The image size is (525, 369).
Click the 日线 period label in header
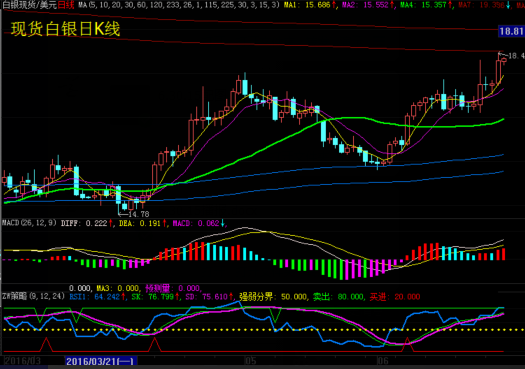point(66,5)
